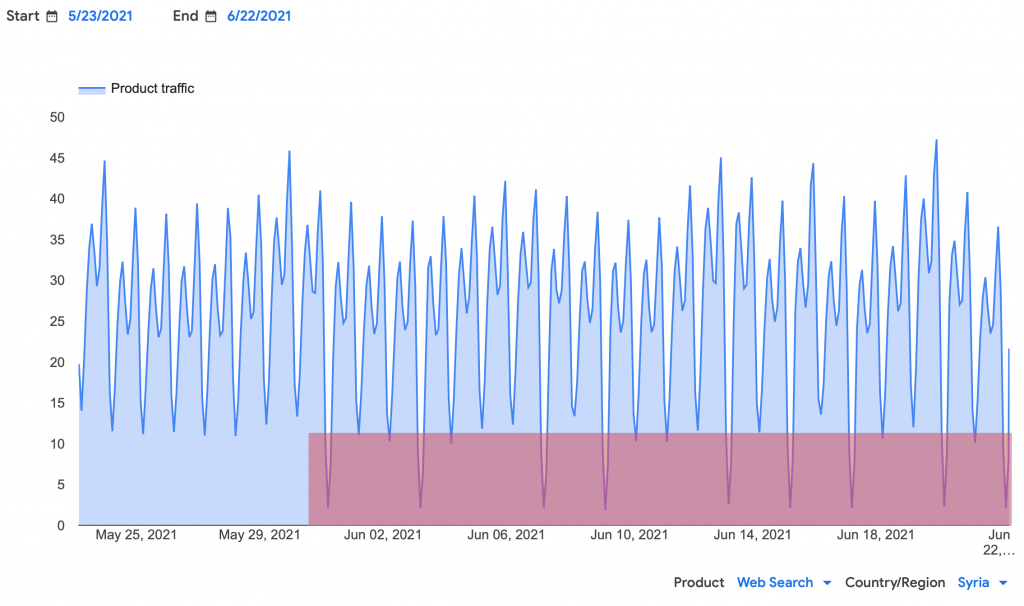Viewport: 1024px width, 606px height.
Task: Expand the arrow beside Syria
Action: pos(1002,583)
